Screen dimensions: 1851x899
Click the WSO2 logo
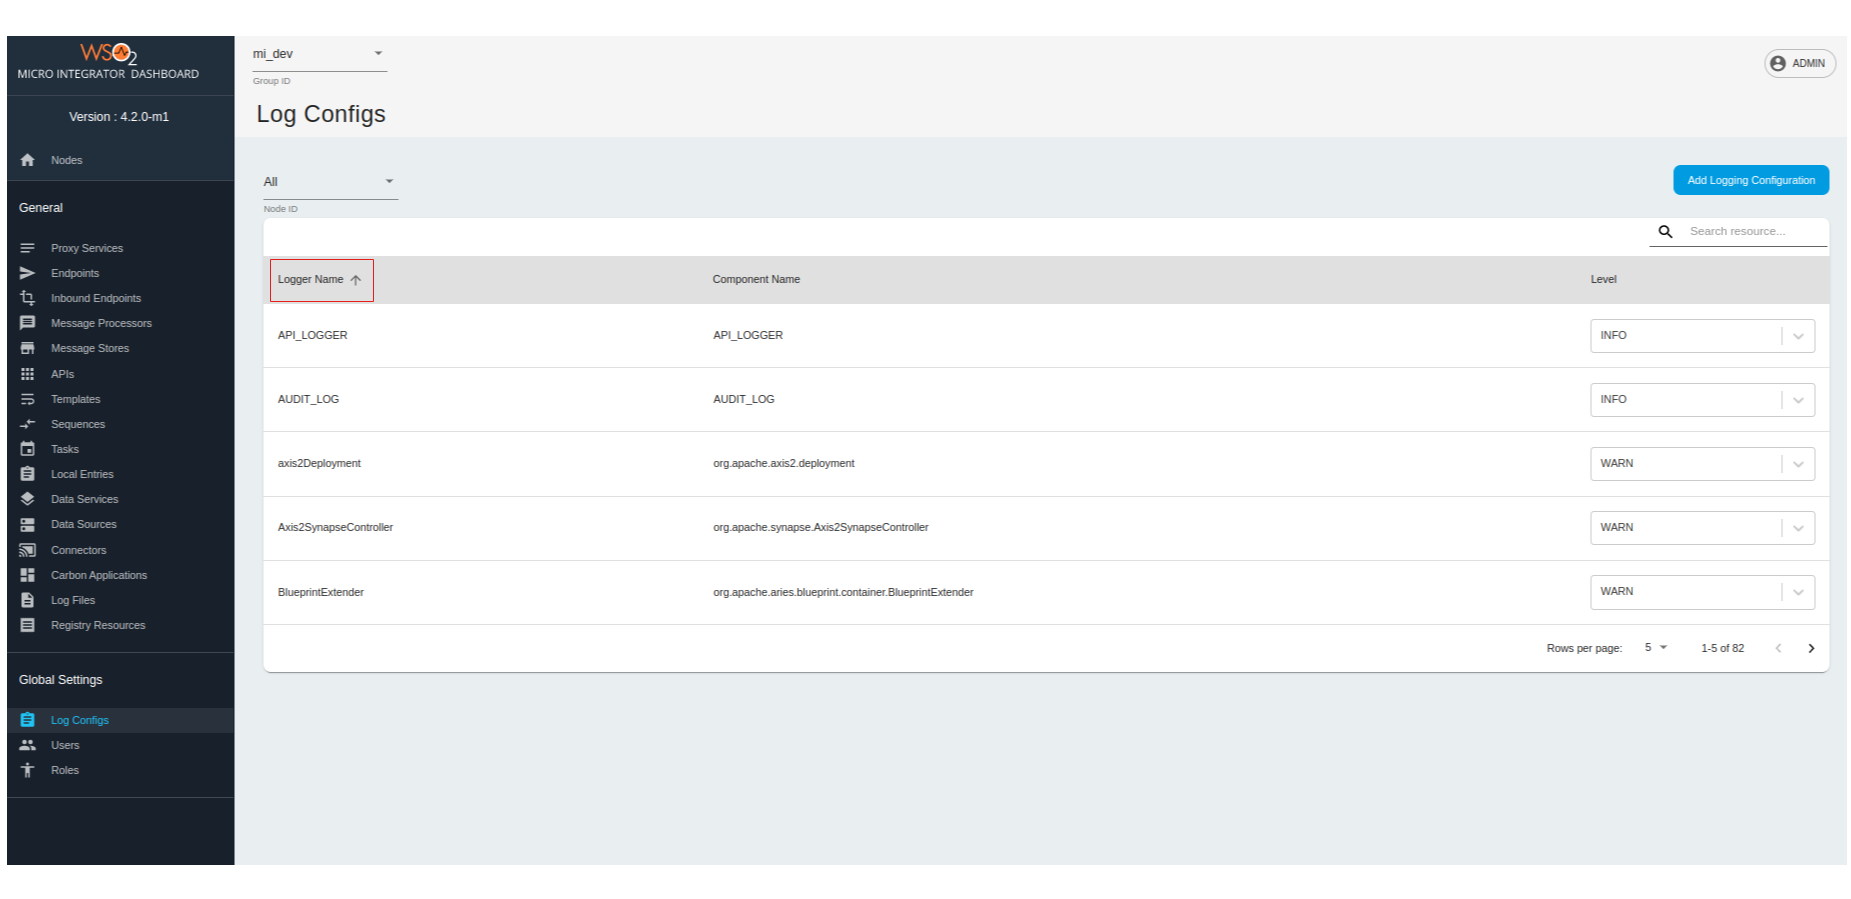tap(108, 53)
